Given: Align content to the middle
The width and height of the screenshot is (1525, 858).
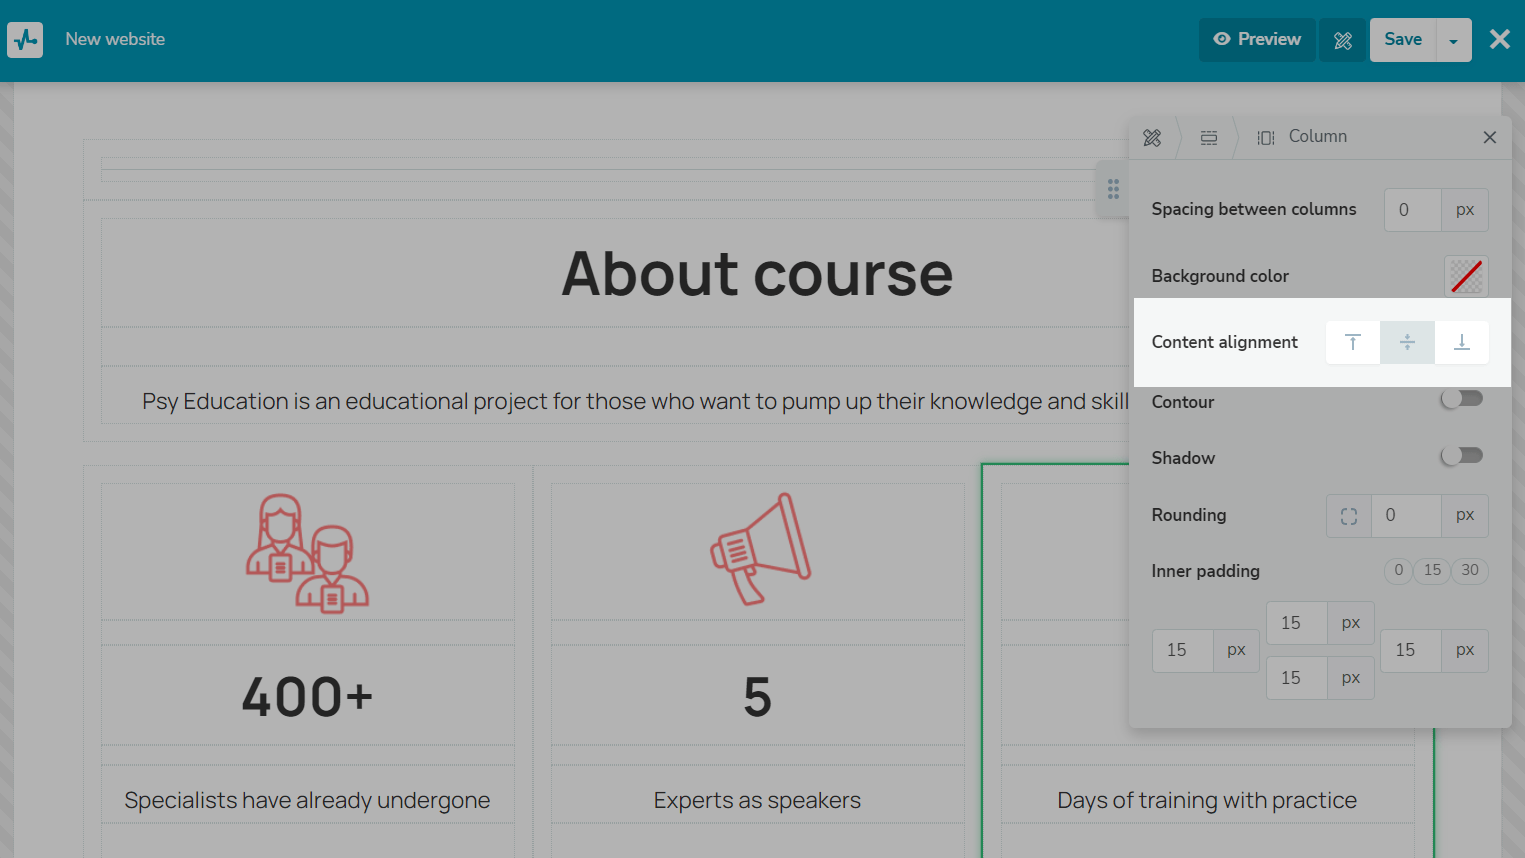Looking at the screenshot, I should tap(1407, 342).
